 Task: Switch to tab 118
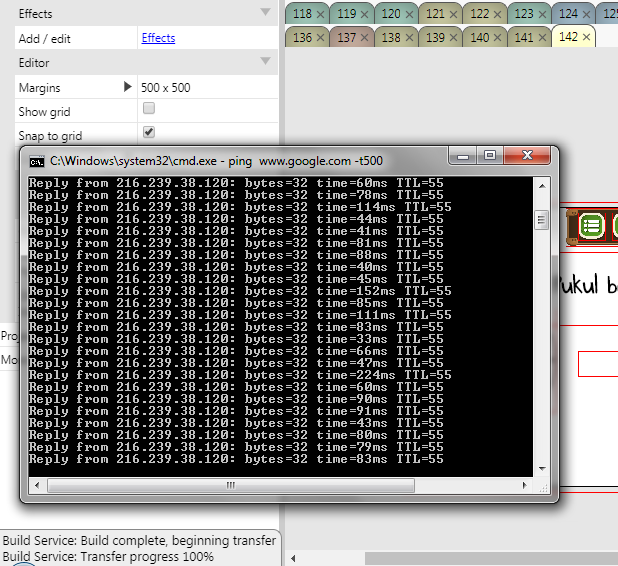302,14
